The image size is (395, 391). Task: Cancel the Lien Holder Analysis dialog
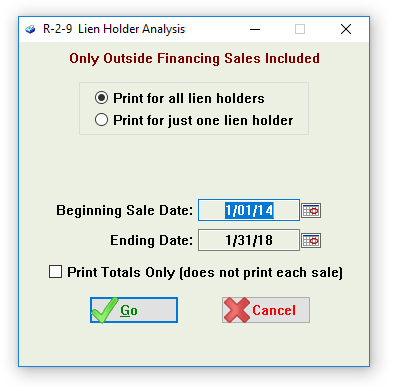(x=266, y=310)
